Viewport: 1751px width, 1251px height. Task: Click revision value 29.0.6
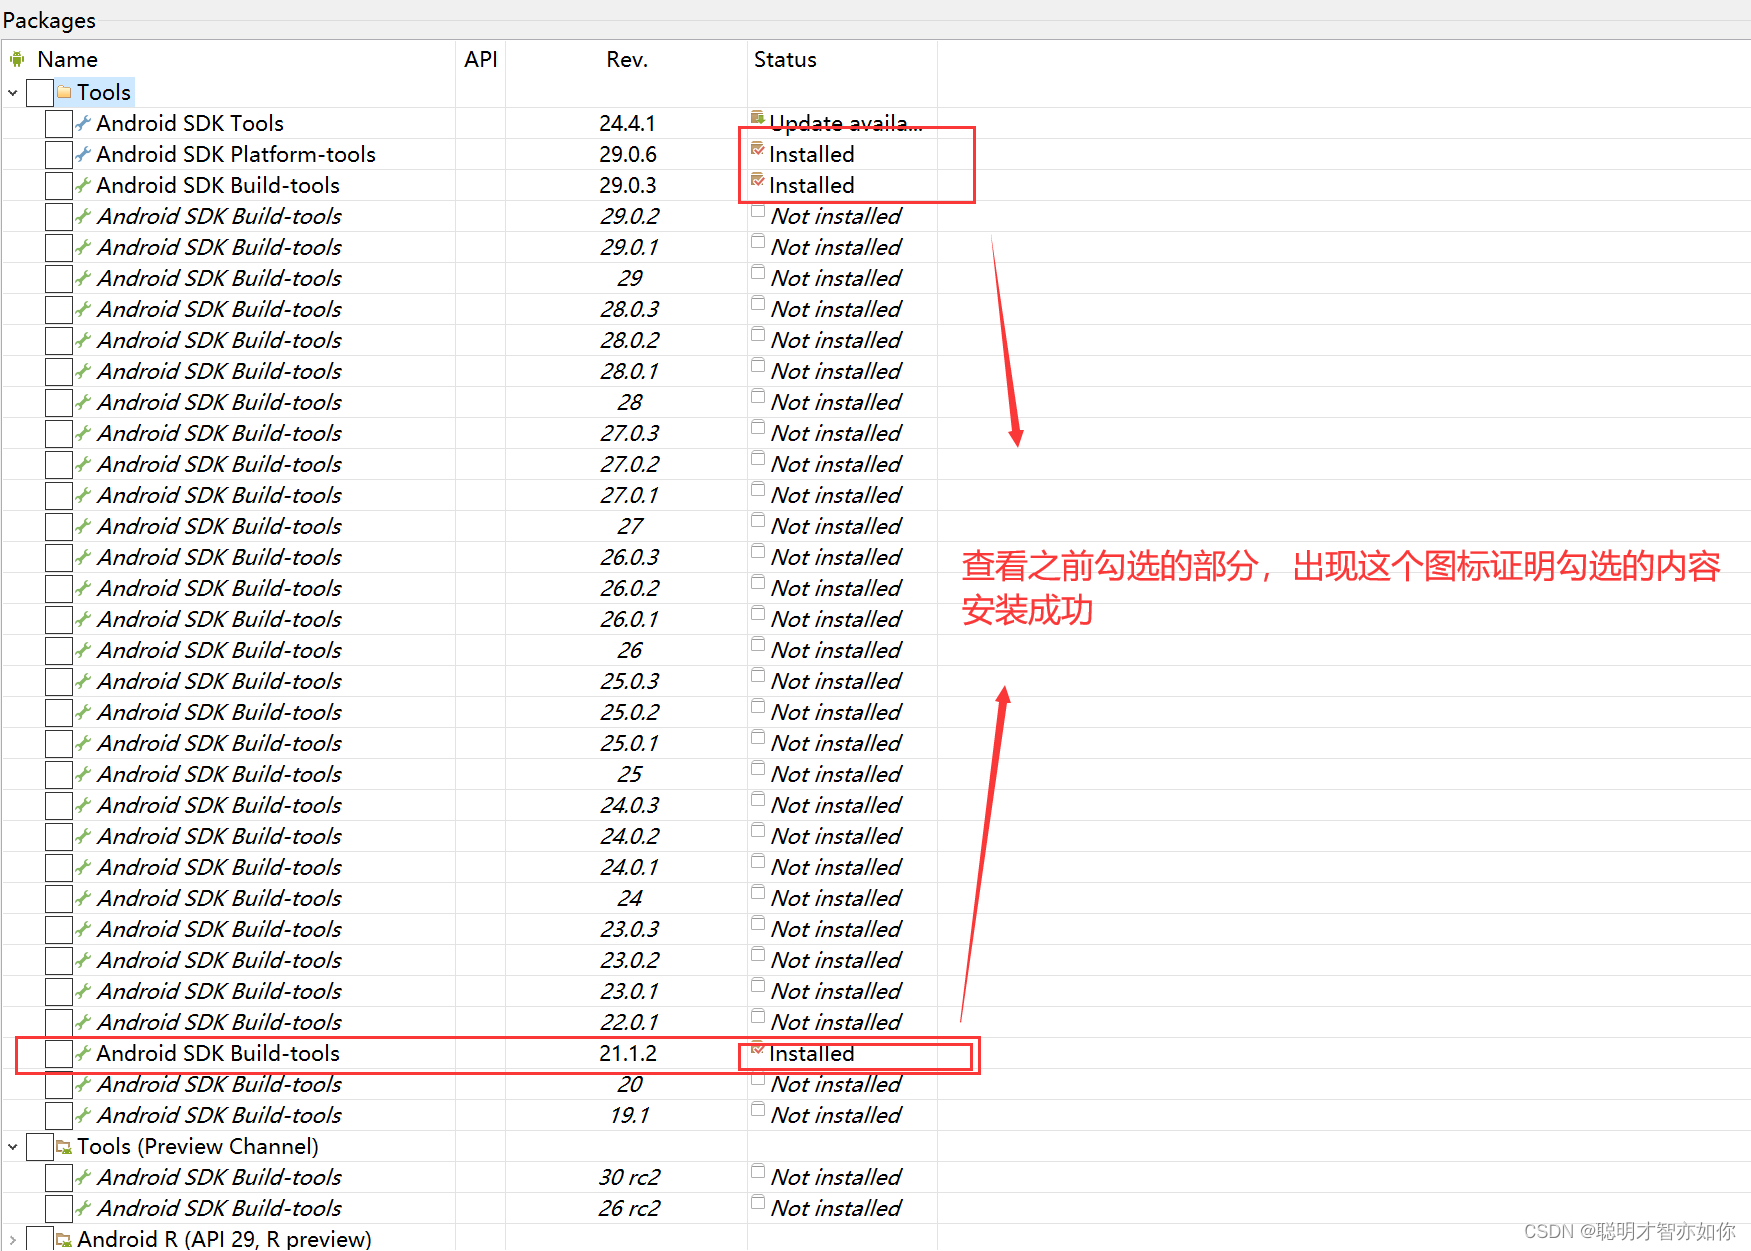628,154
